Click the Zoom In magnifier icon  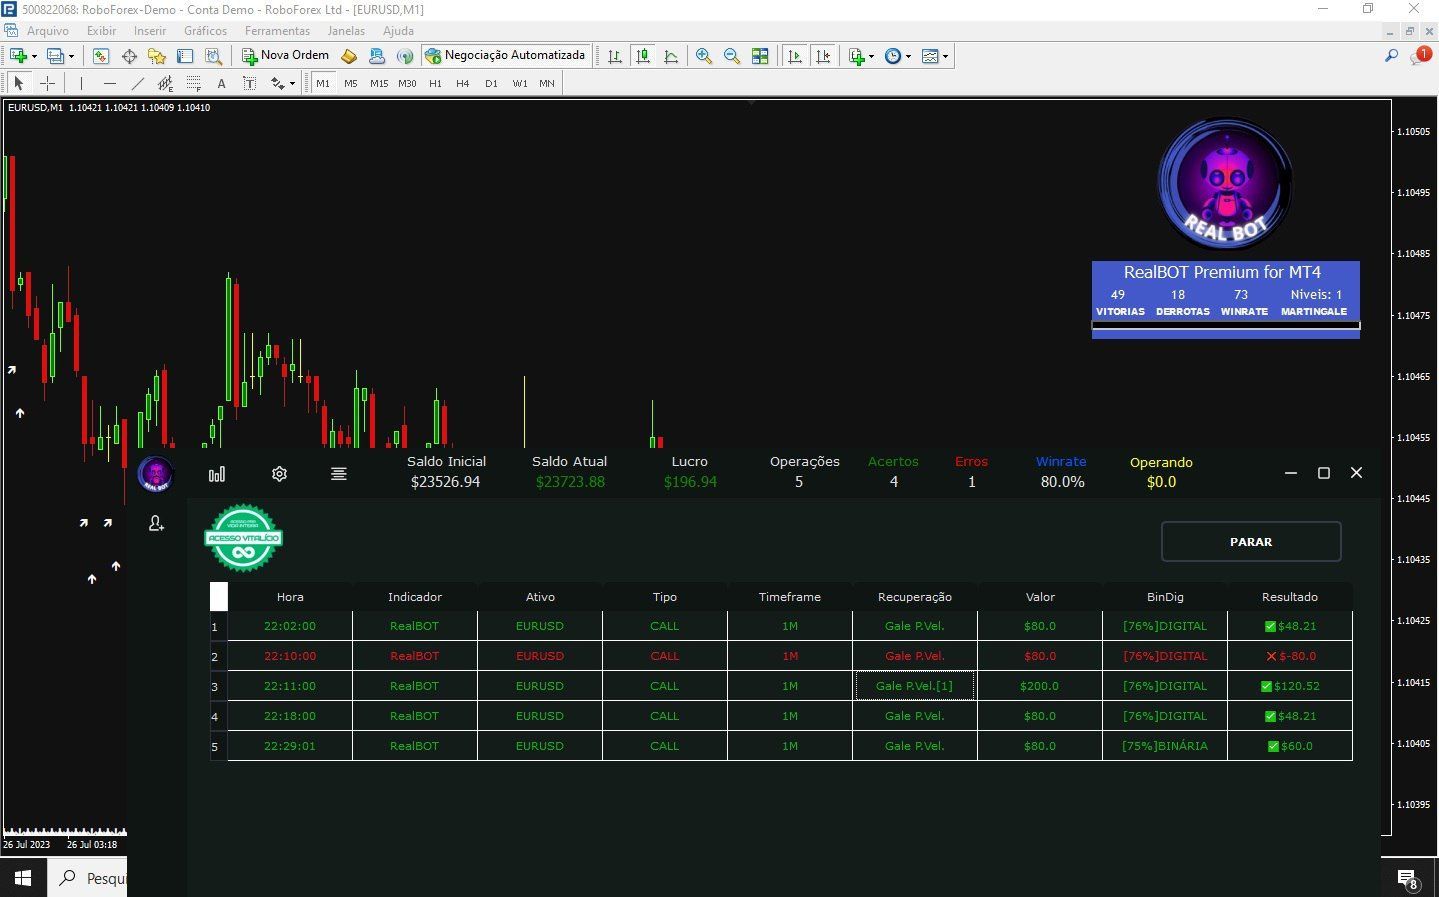[704, 56]
